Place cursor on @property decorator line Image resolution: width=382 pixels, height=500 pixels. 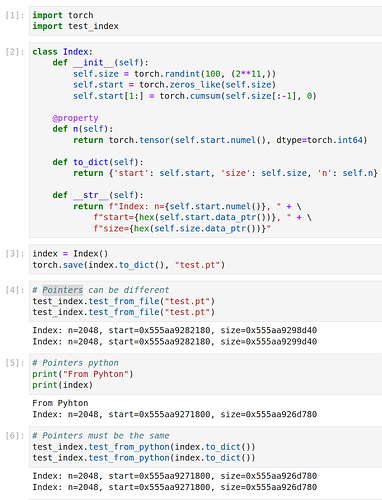75,118
